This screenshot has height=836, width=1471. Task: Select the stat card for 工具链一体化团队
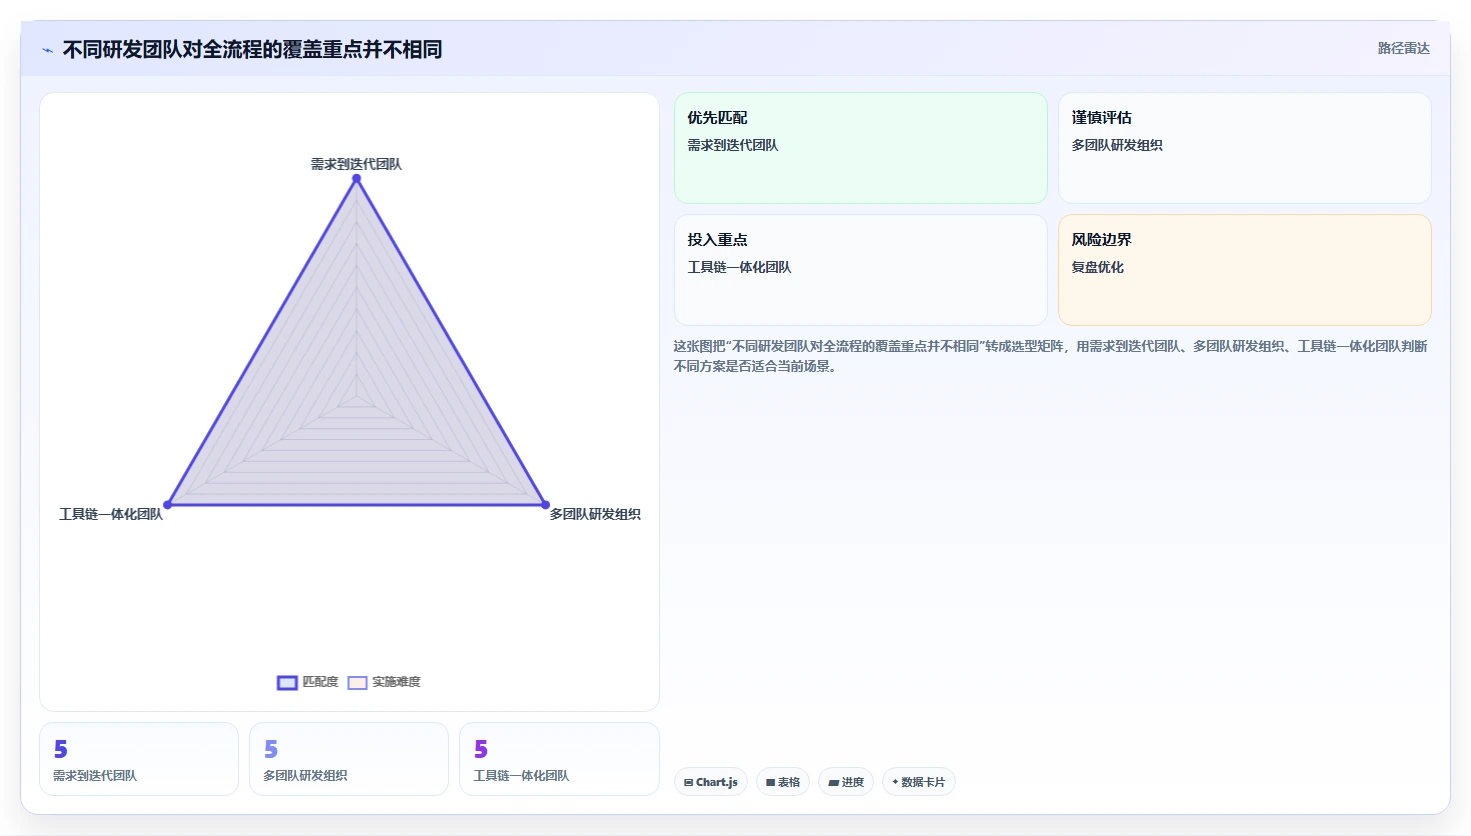coord(559,759)
